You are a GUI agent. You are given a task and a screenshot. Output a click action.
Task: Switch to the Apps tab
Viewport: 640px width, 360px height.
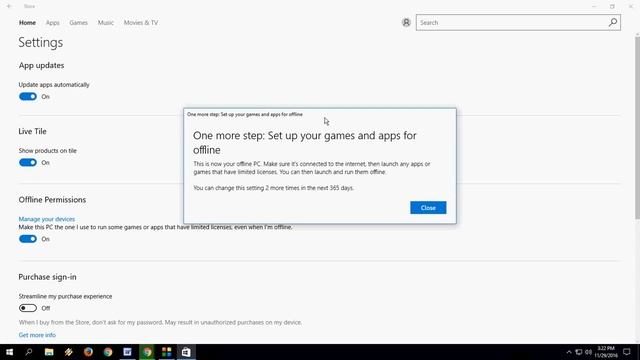(53, 23)
